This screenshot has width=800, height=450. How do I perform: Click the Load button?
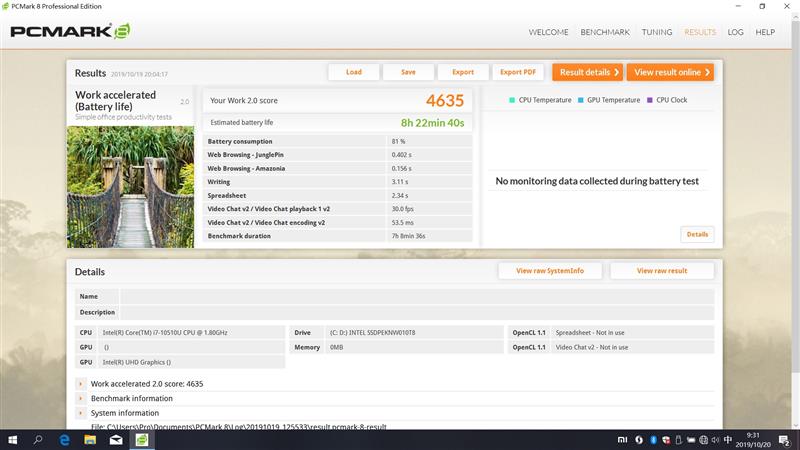pyautogui.click(x=354, y=72)
